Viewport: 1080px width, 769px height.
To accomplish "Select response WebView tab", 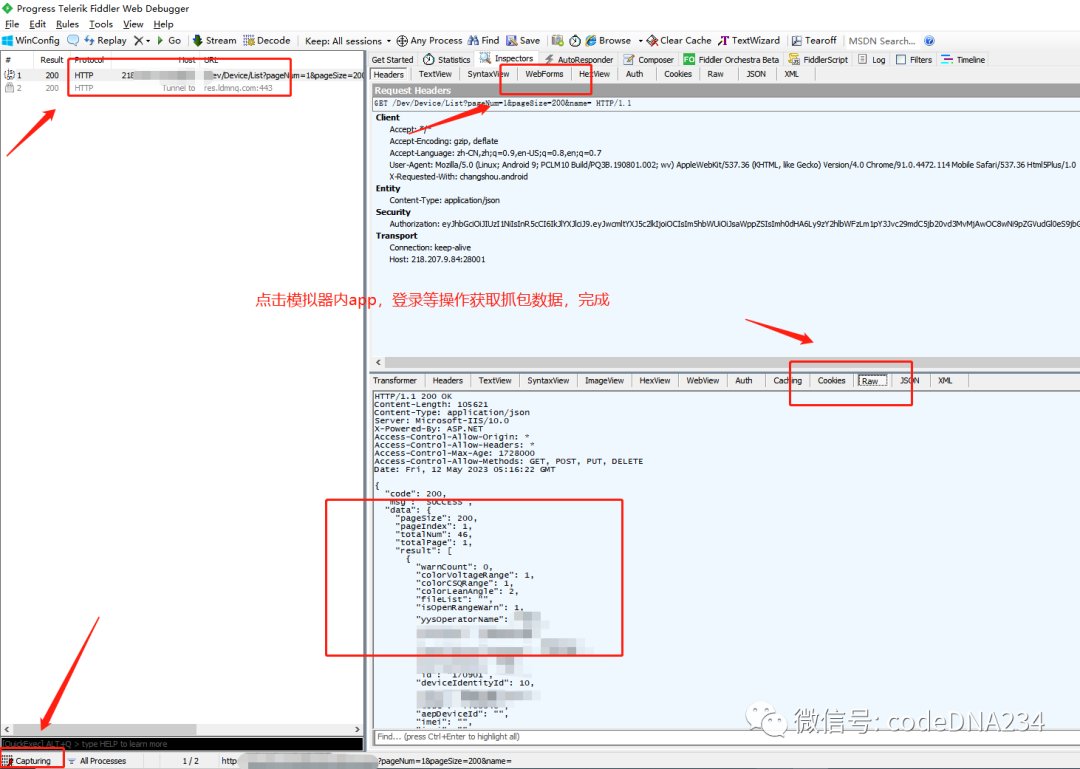I will [703, 380].
